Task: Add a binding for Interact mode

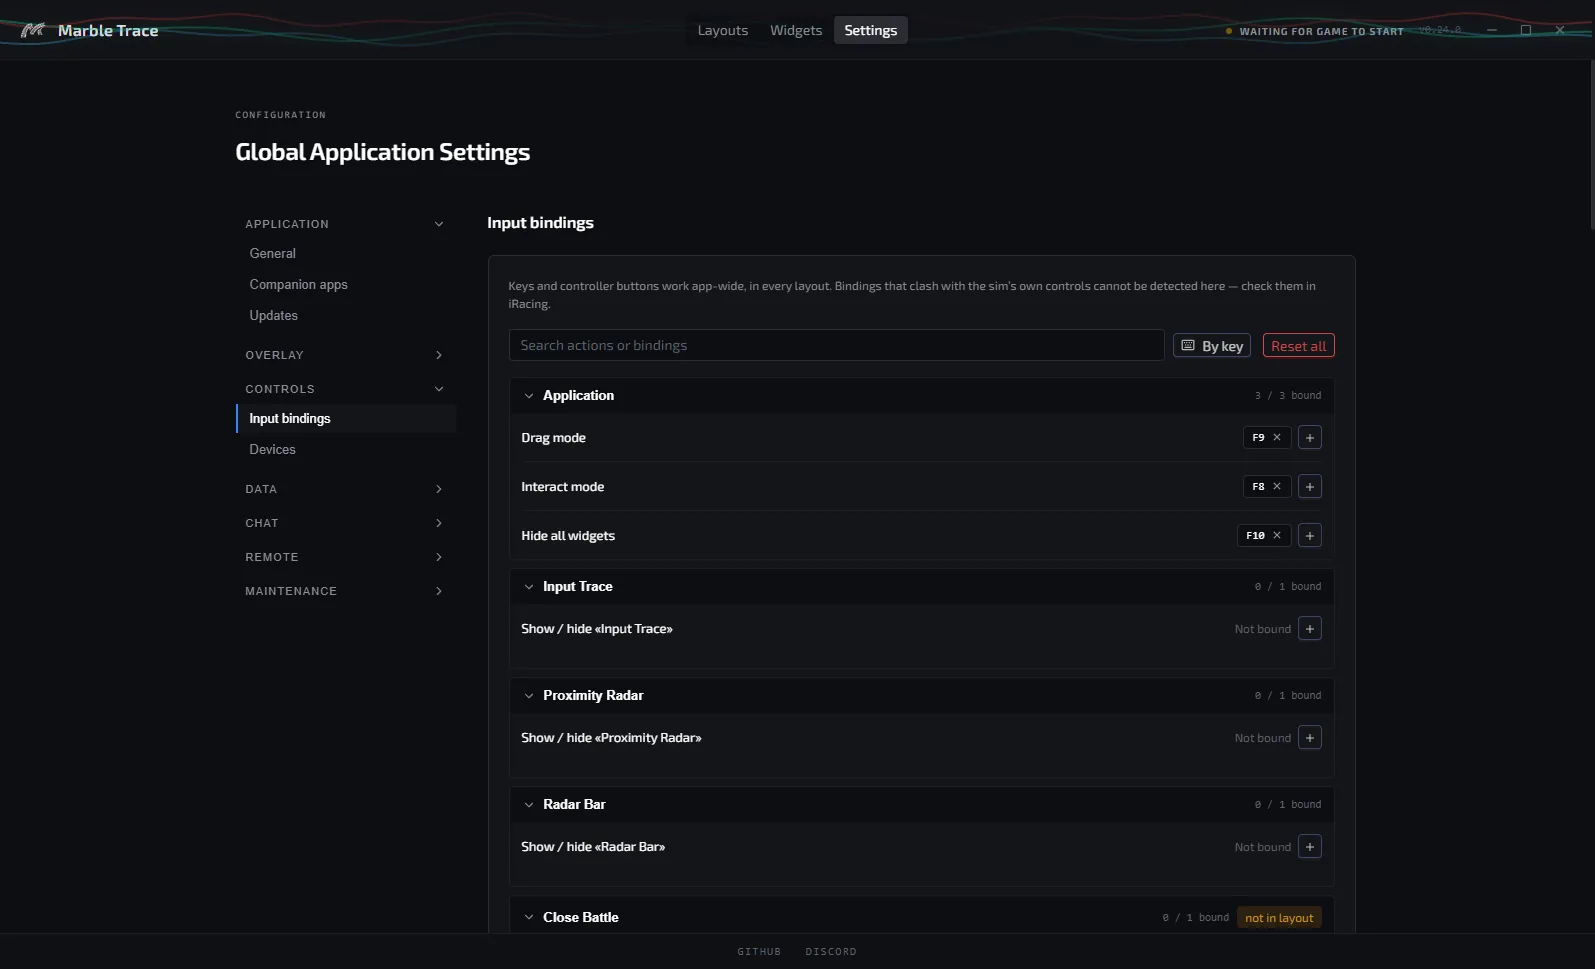Action: [1310, 486]
